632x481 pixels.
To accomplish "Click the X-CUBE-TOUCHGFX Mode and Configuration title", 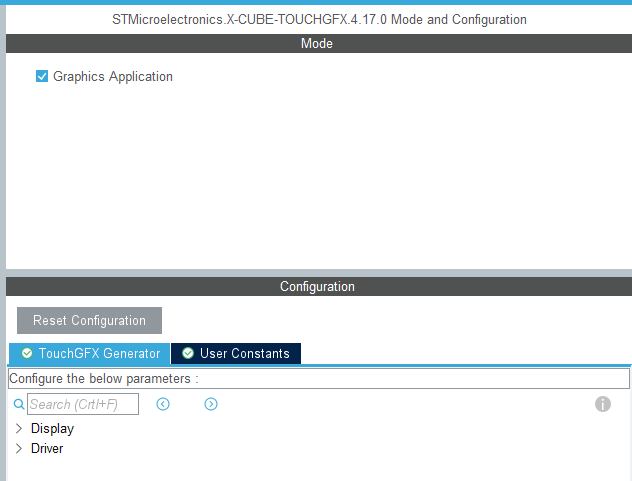I will [x=319, y=19].
